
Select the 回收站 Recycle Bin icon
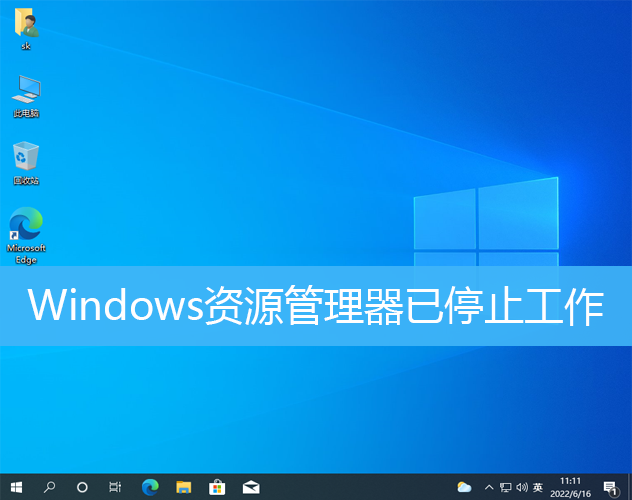(26, 158)
